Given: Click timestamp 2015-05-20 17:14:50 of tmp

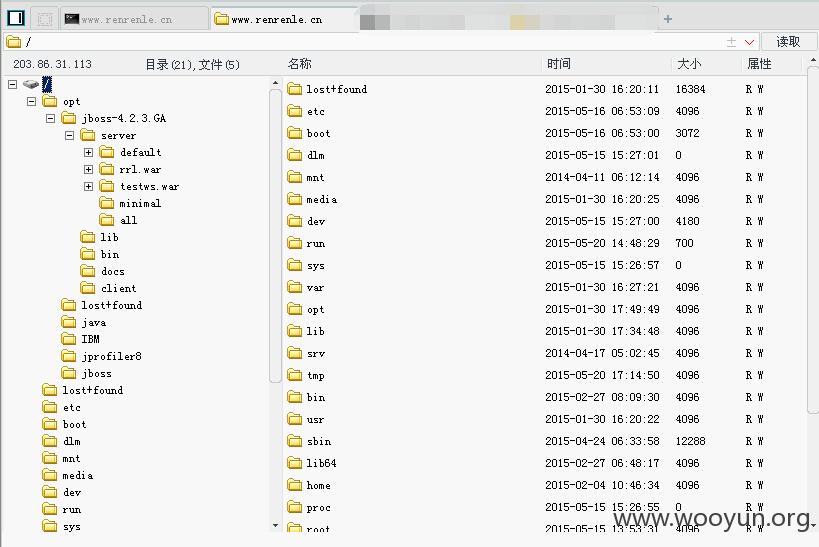Looking at the screenshot, I should (602, 375).
